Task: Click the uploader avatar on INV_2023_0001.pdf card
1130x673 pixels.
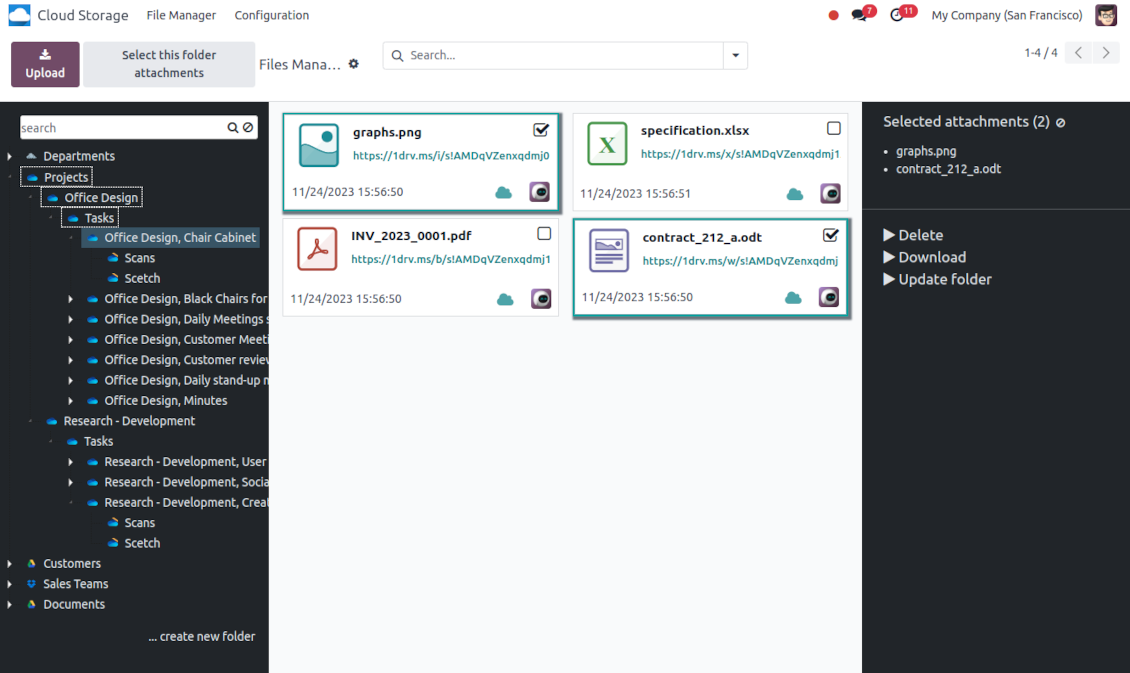Action: [x=541, y=298]
